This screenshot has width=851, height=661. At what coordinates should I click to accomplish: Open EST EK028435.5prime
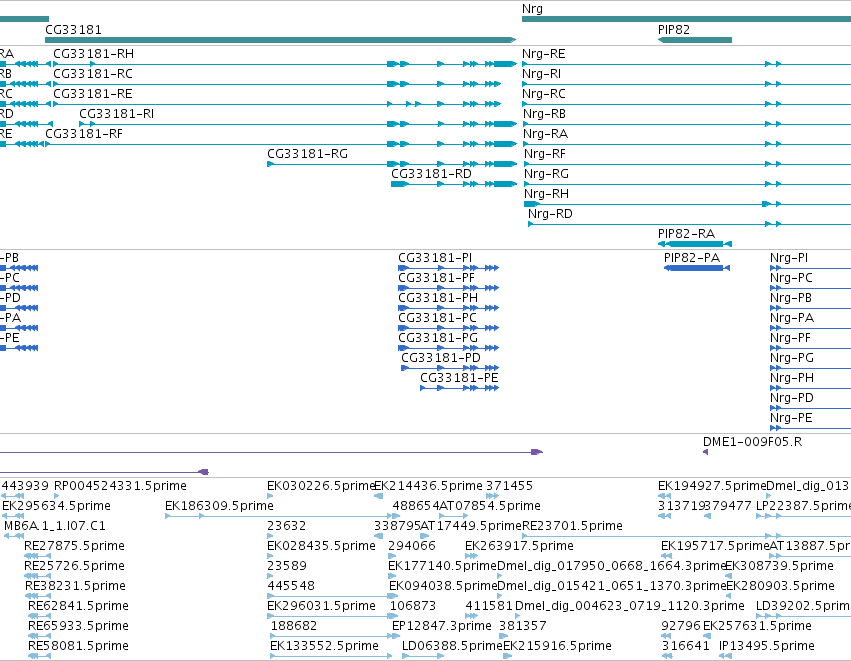coord(321,546)
